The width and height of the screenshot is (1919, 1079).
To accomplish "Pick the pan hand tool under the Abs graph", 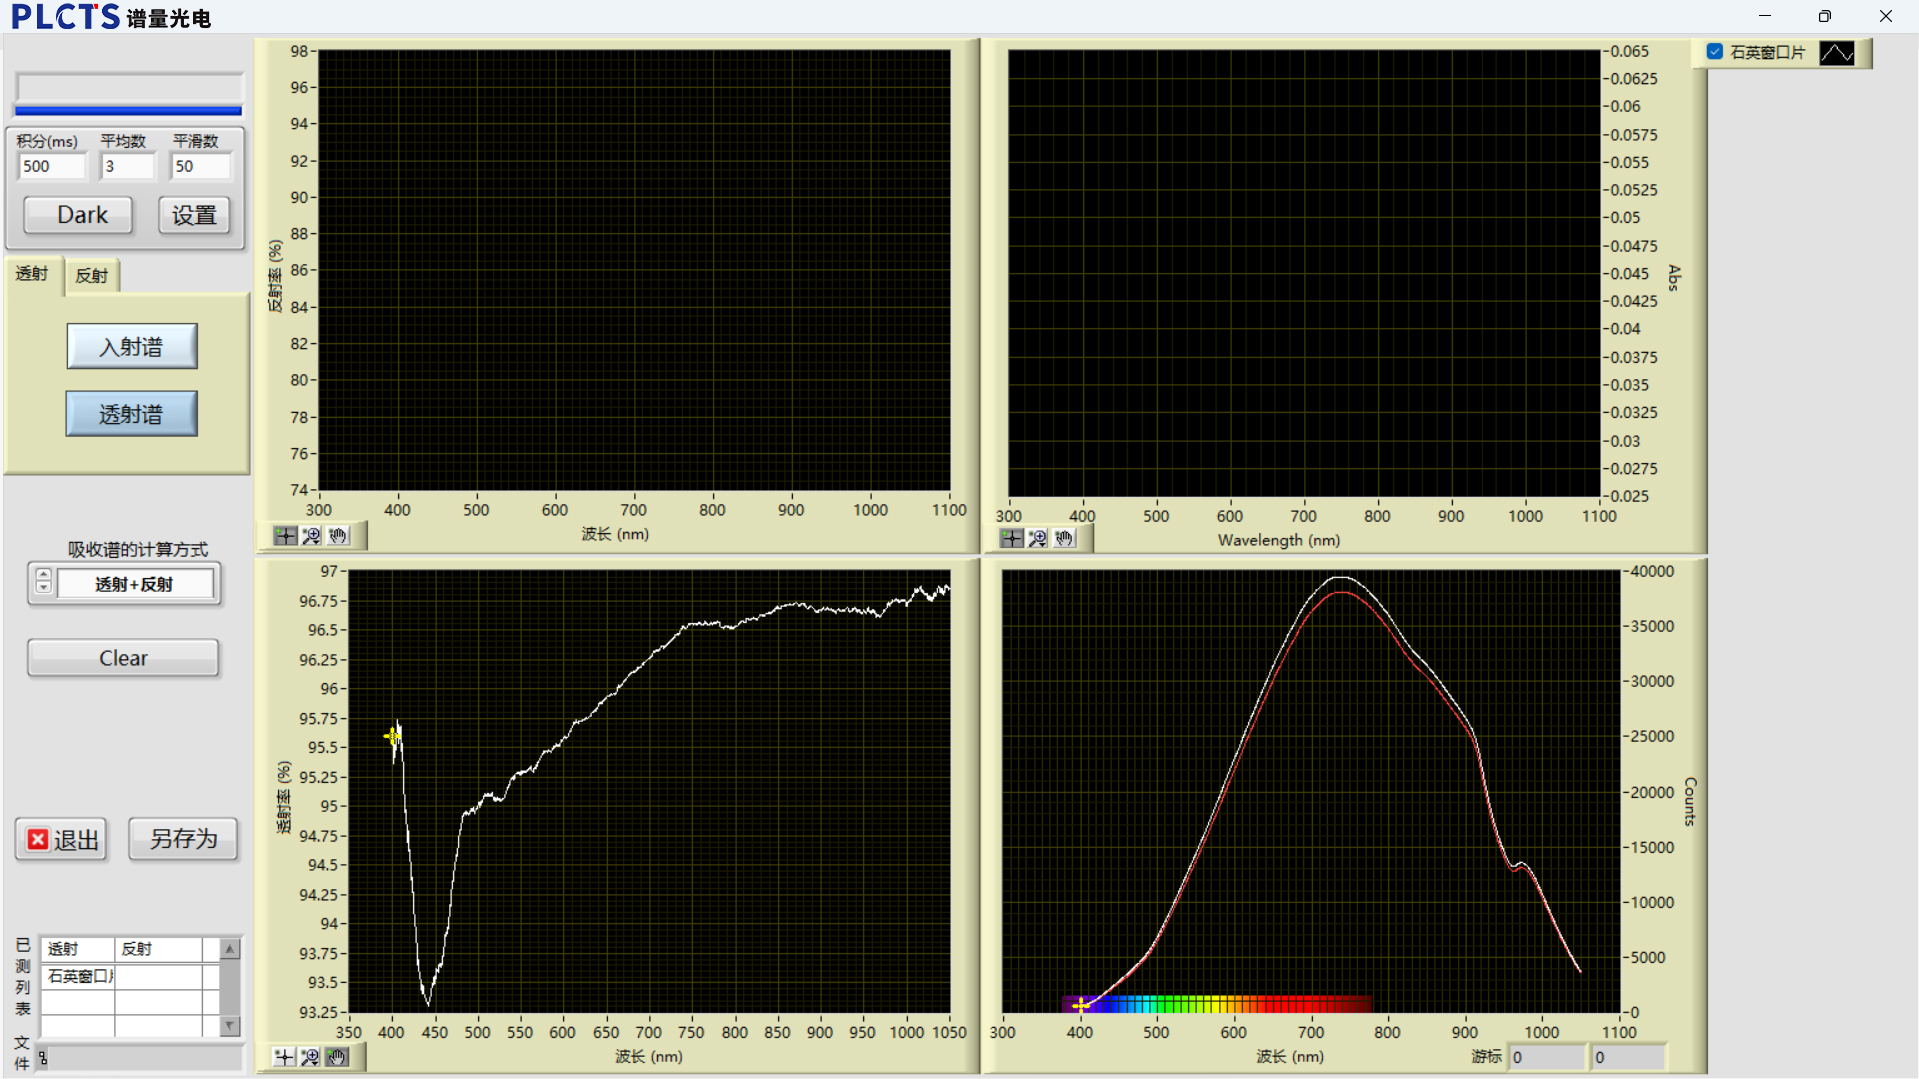I will [1064, 539].
